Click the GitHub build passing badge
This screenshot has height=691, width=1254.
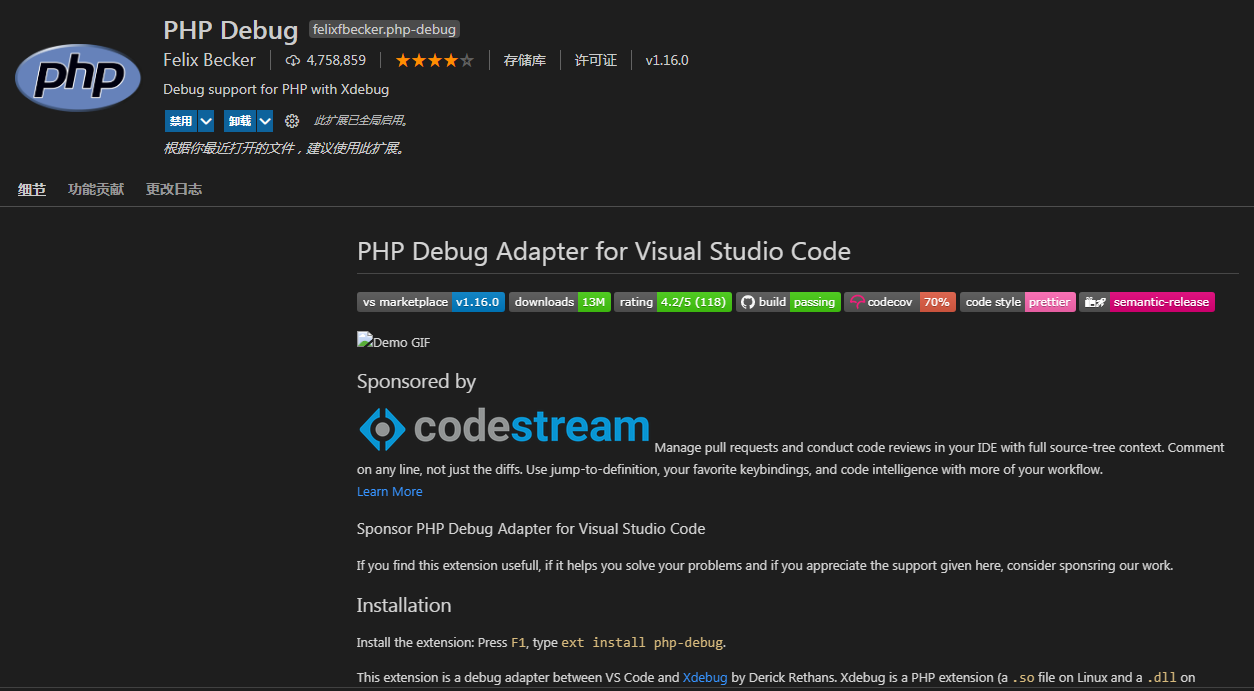tap(788, 302)
